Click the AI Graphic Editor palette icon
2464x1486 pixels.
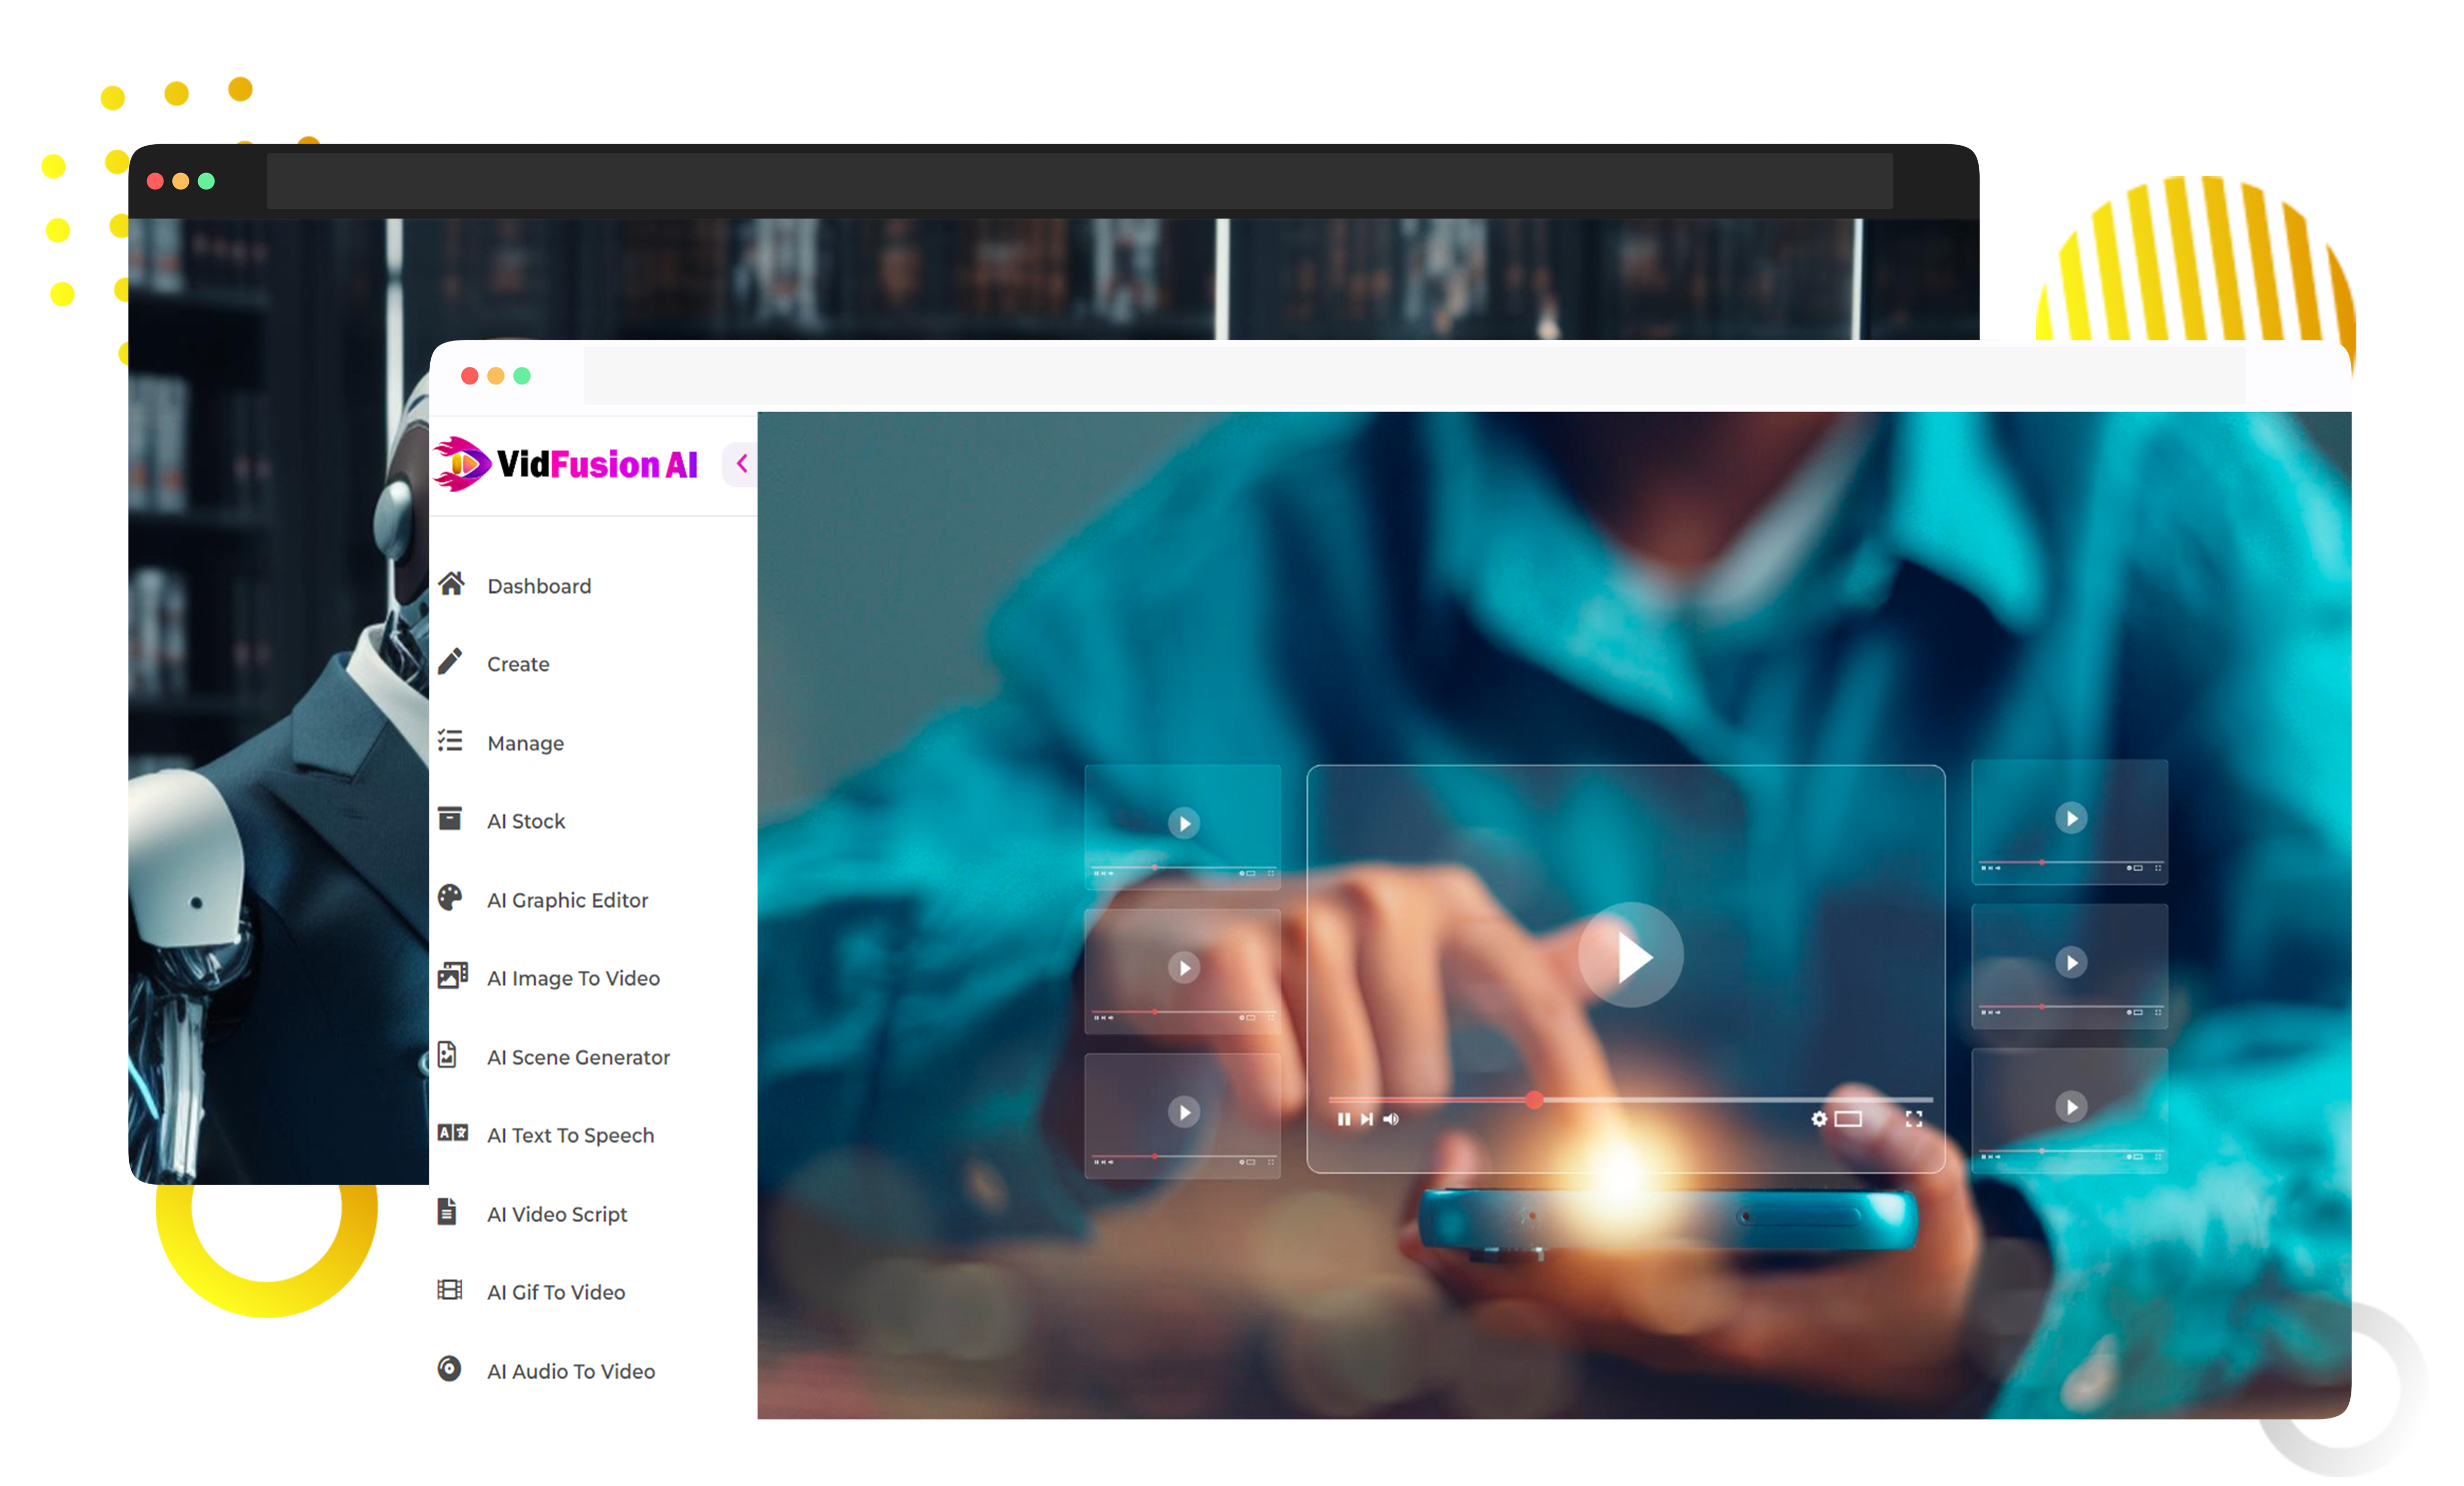(x=450, y=898)
